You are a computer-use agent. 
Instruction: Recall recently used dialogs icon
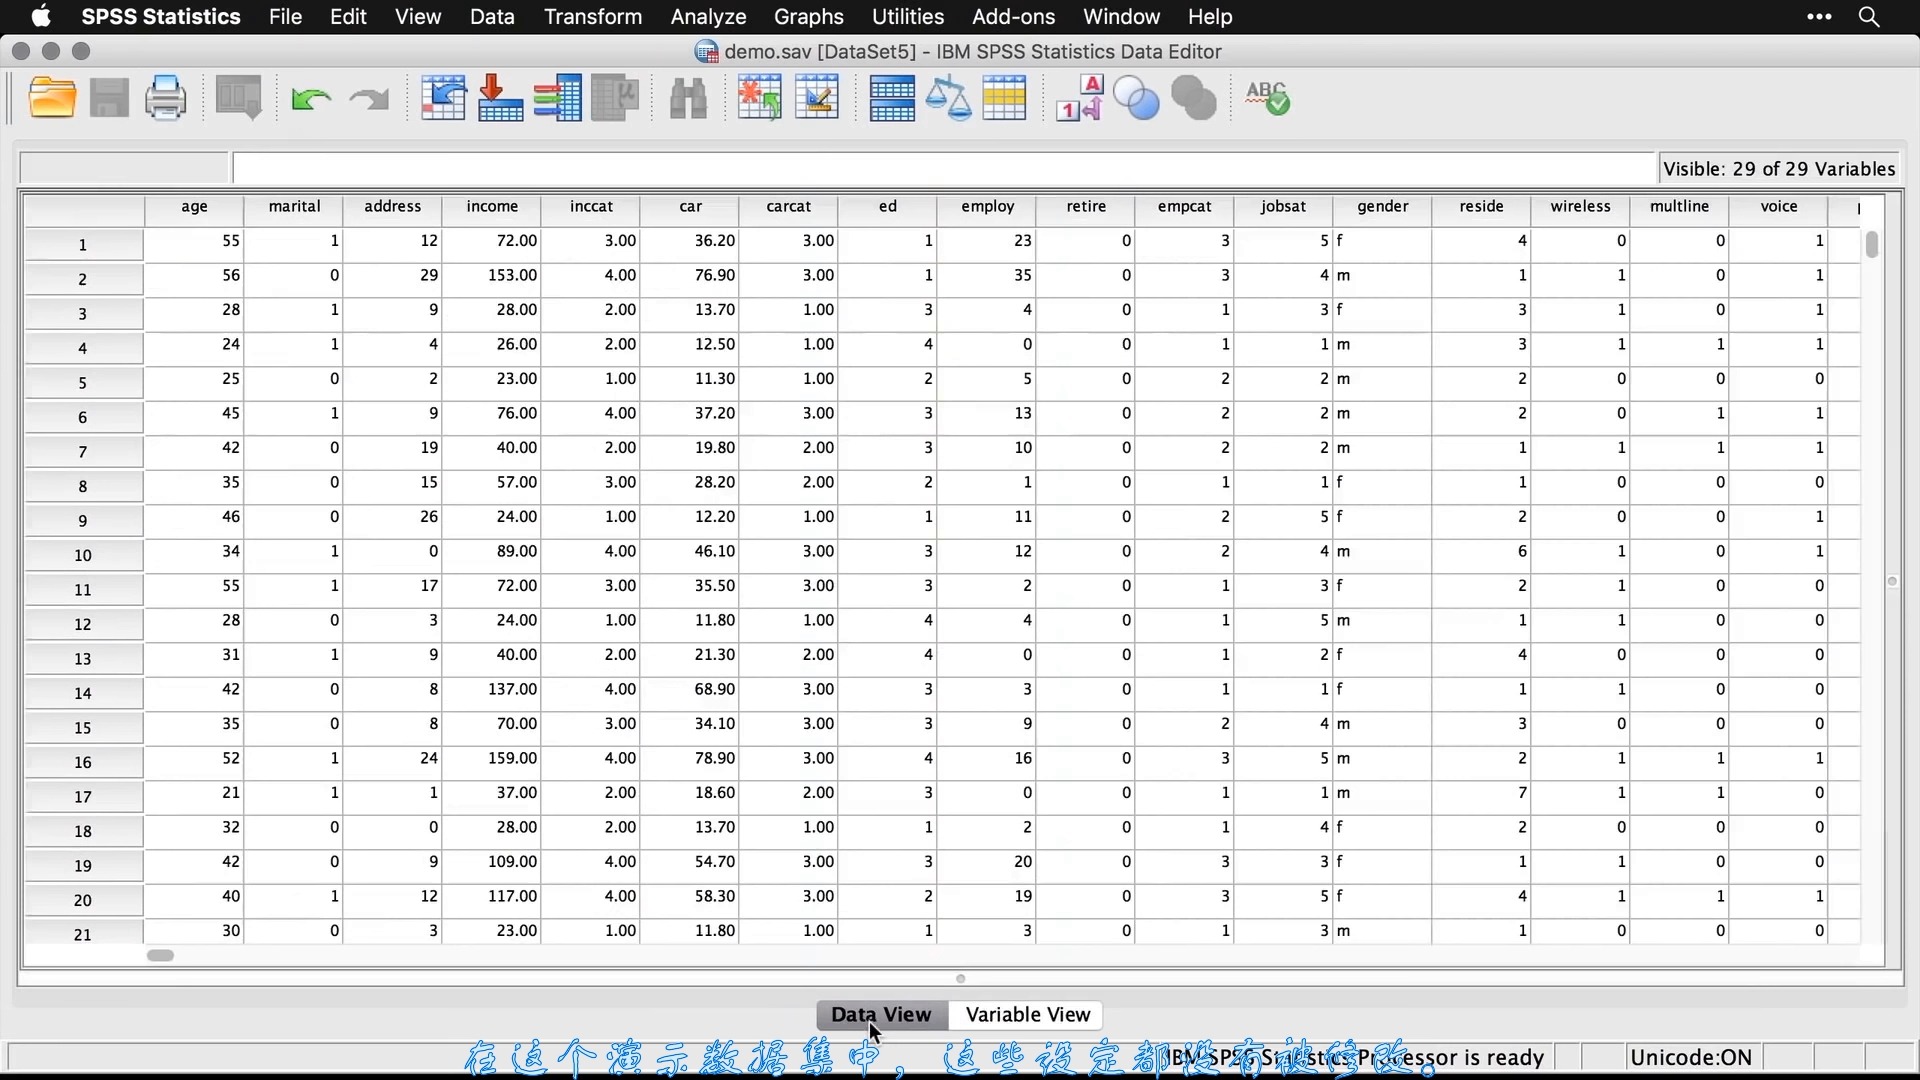coord(238,99)
